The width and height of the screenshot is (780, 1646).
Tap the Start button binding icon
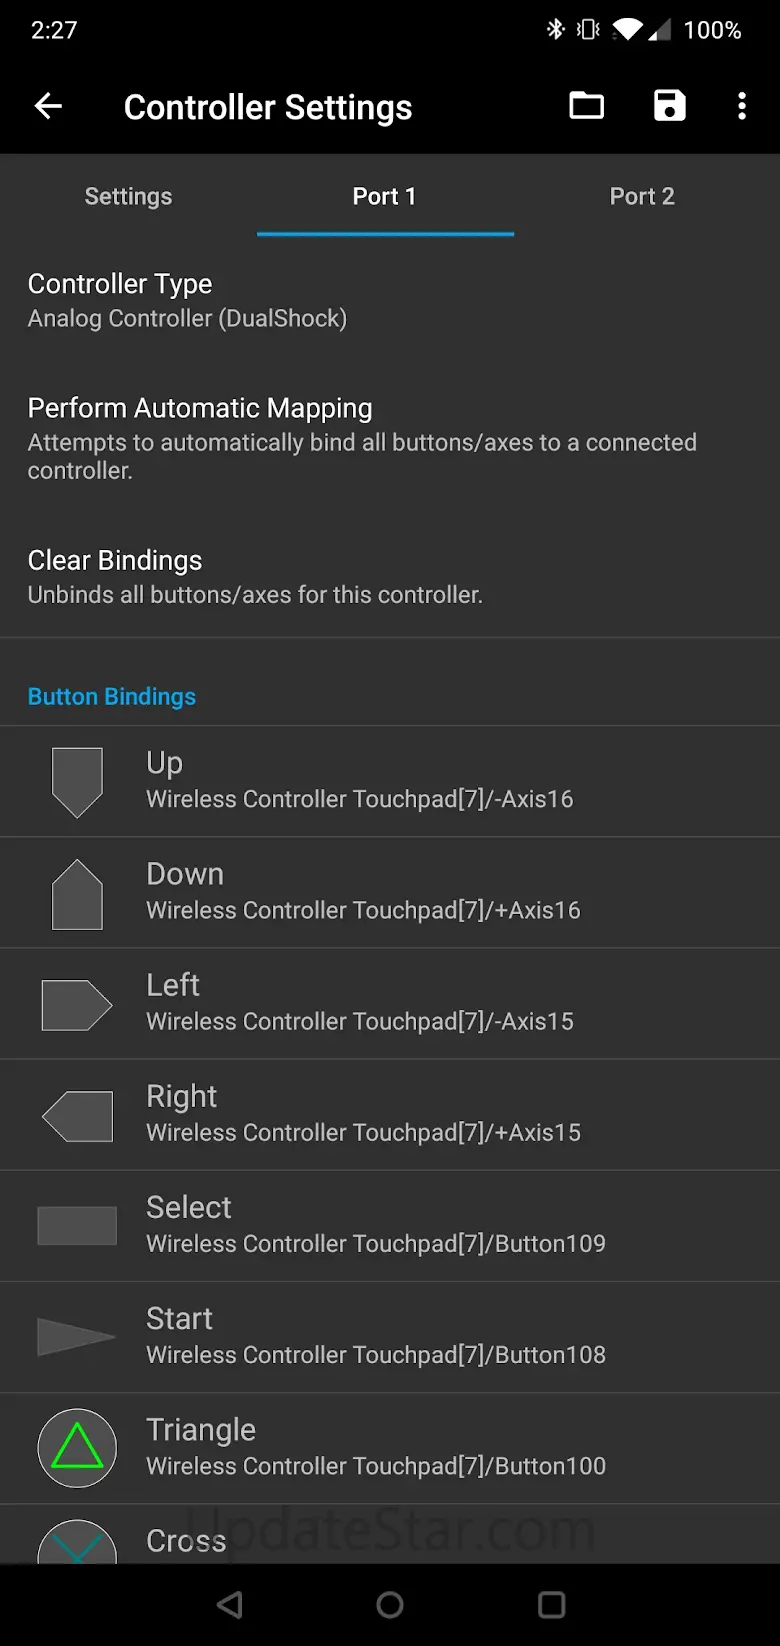(77, 1337)
